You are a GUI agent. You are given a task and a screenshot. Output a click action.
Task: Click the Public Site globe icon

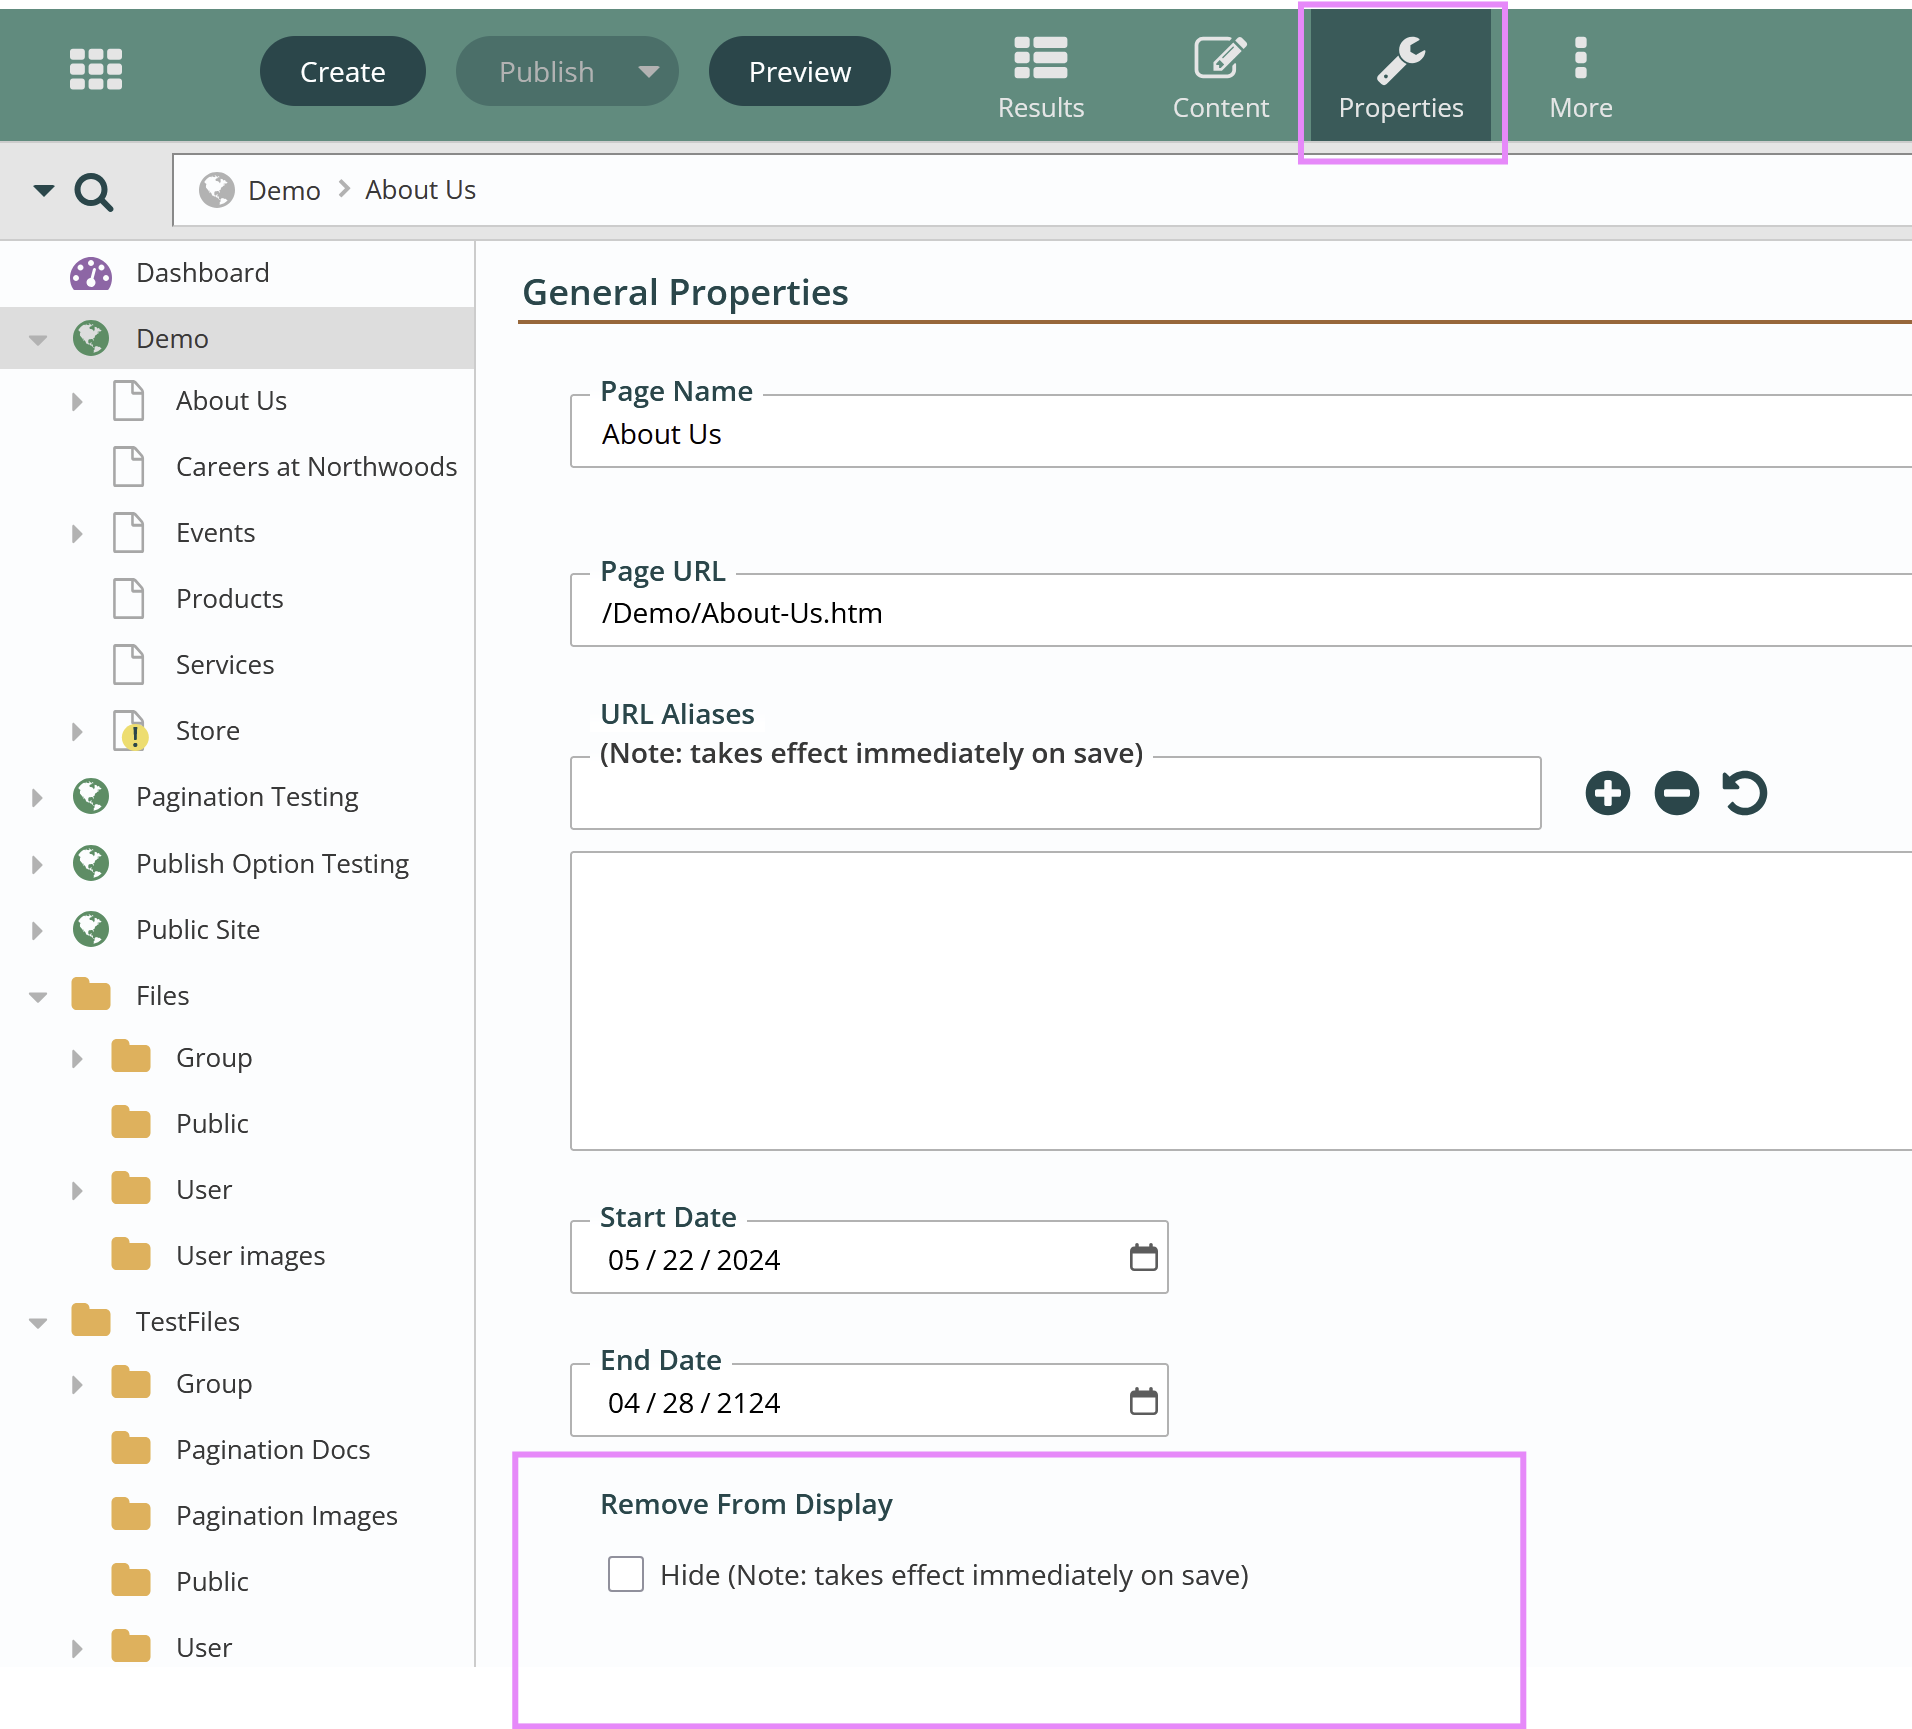coord(91,929)
